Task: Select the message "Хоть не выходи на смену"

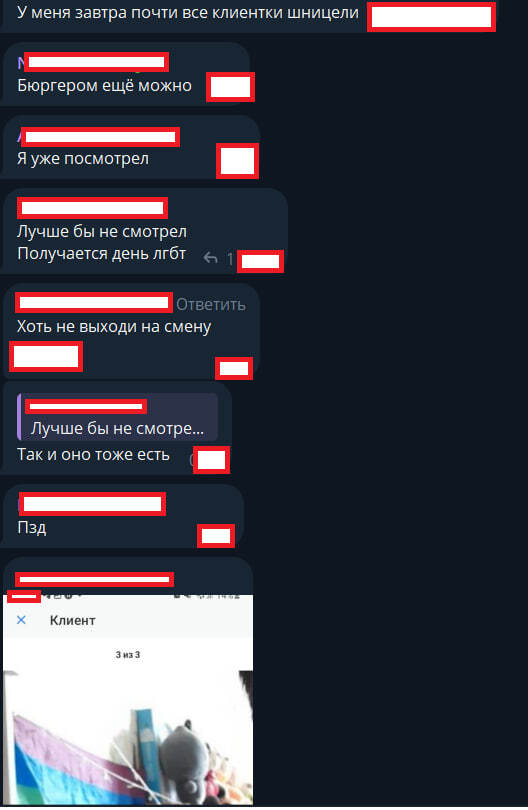Action: (x=114, y=326)
